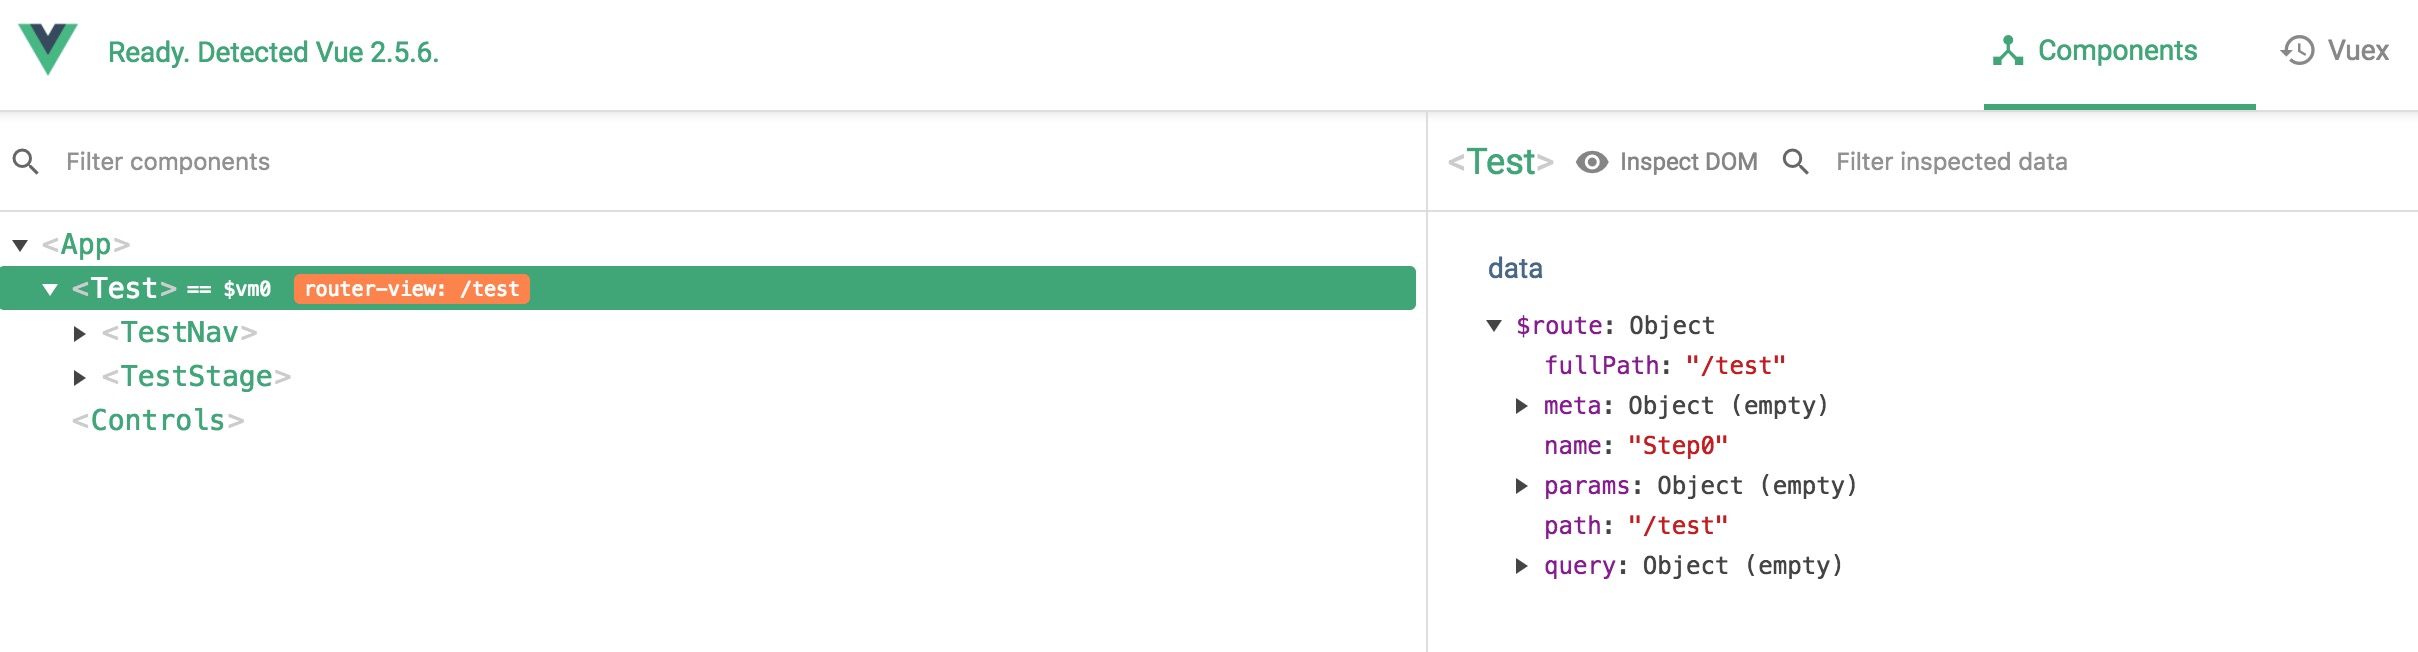This screenshot has height=652, width=2418.
Task: Click the filter components search icon
Action: point(26,162)
